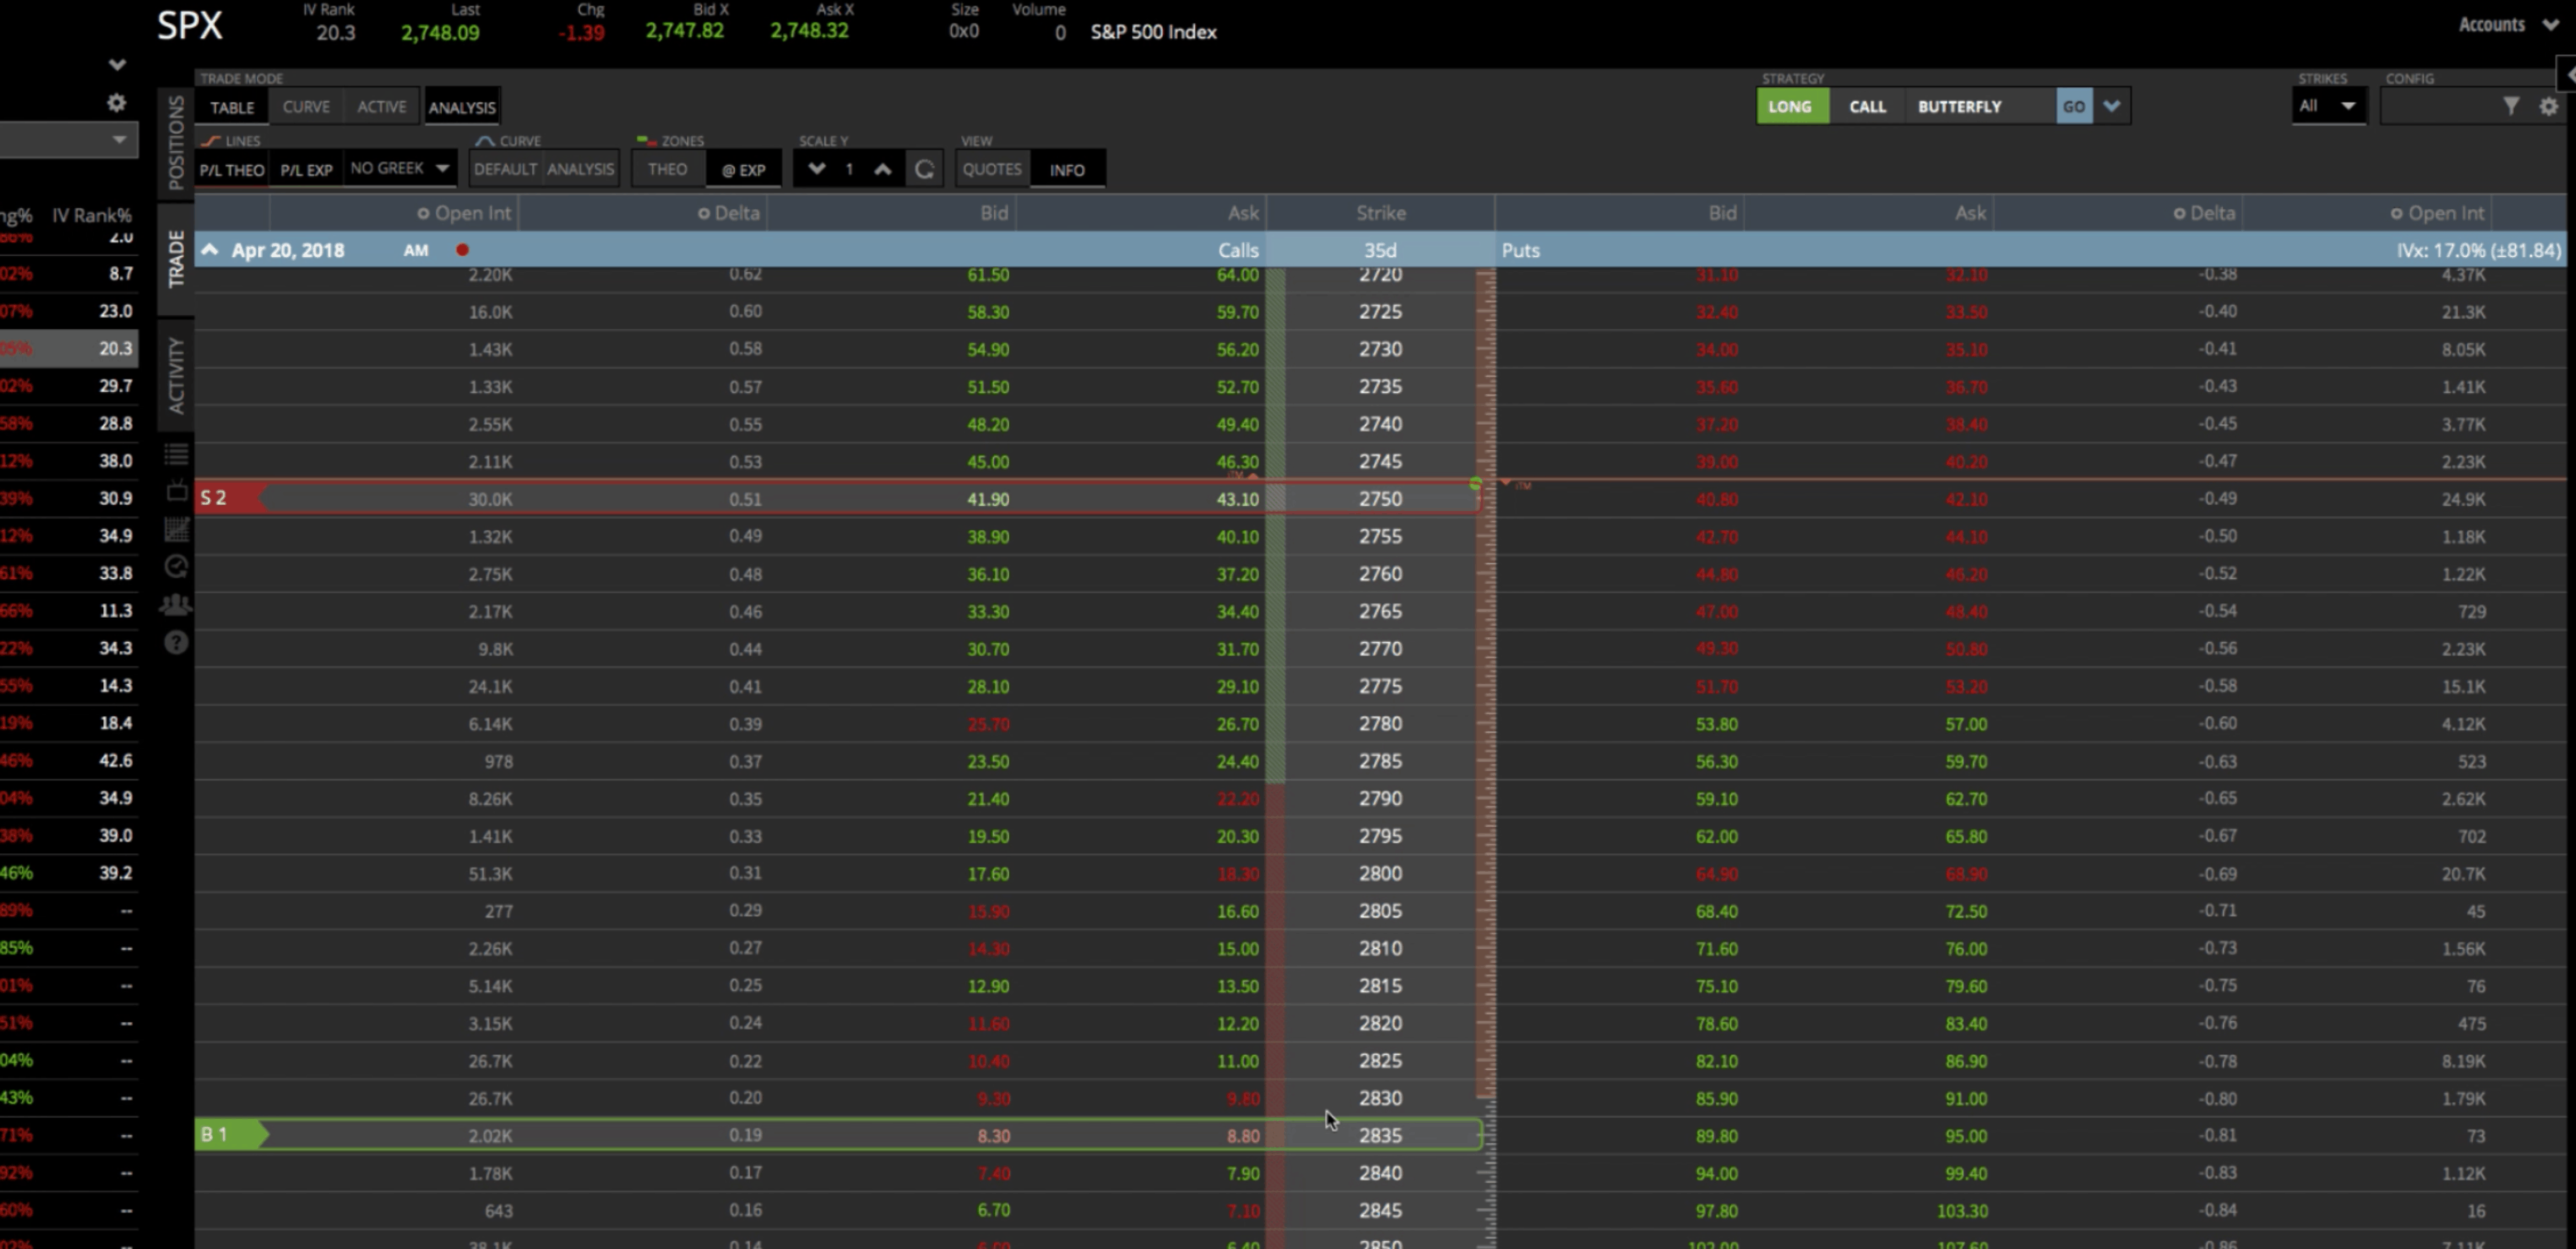Viewport: 2576px width, 1249px height.
Task: Toggle @ EXP zones
Action: click(x=743, y=169)
